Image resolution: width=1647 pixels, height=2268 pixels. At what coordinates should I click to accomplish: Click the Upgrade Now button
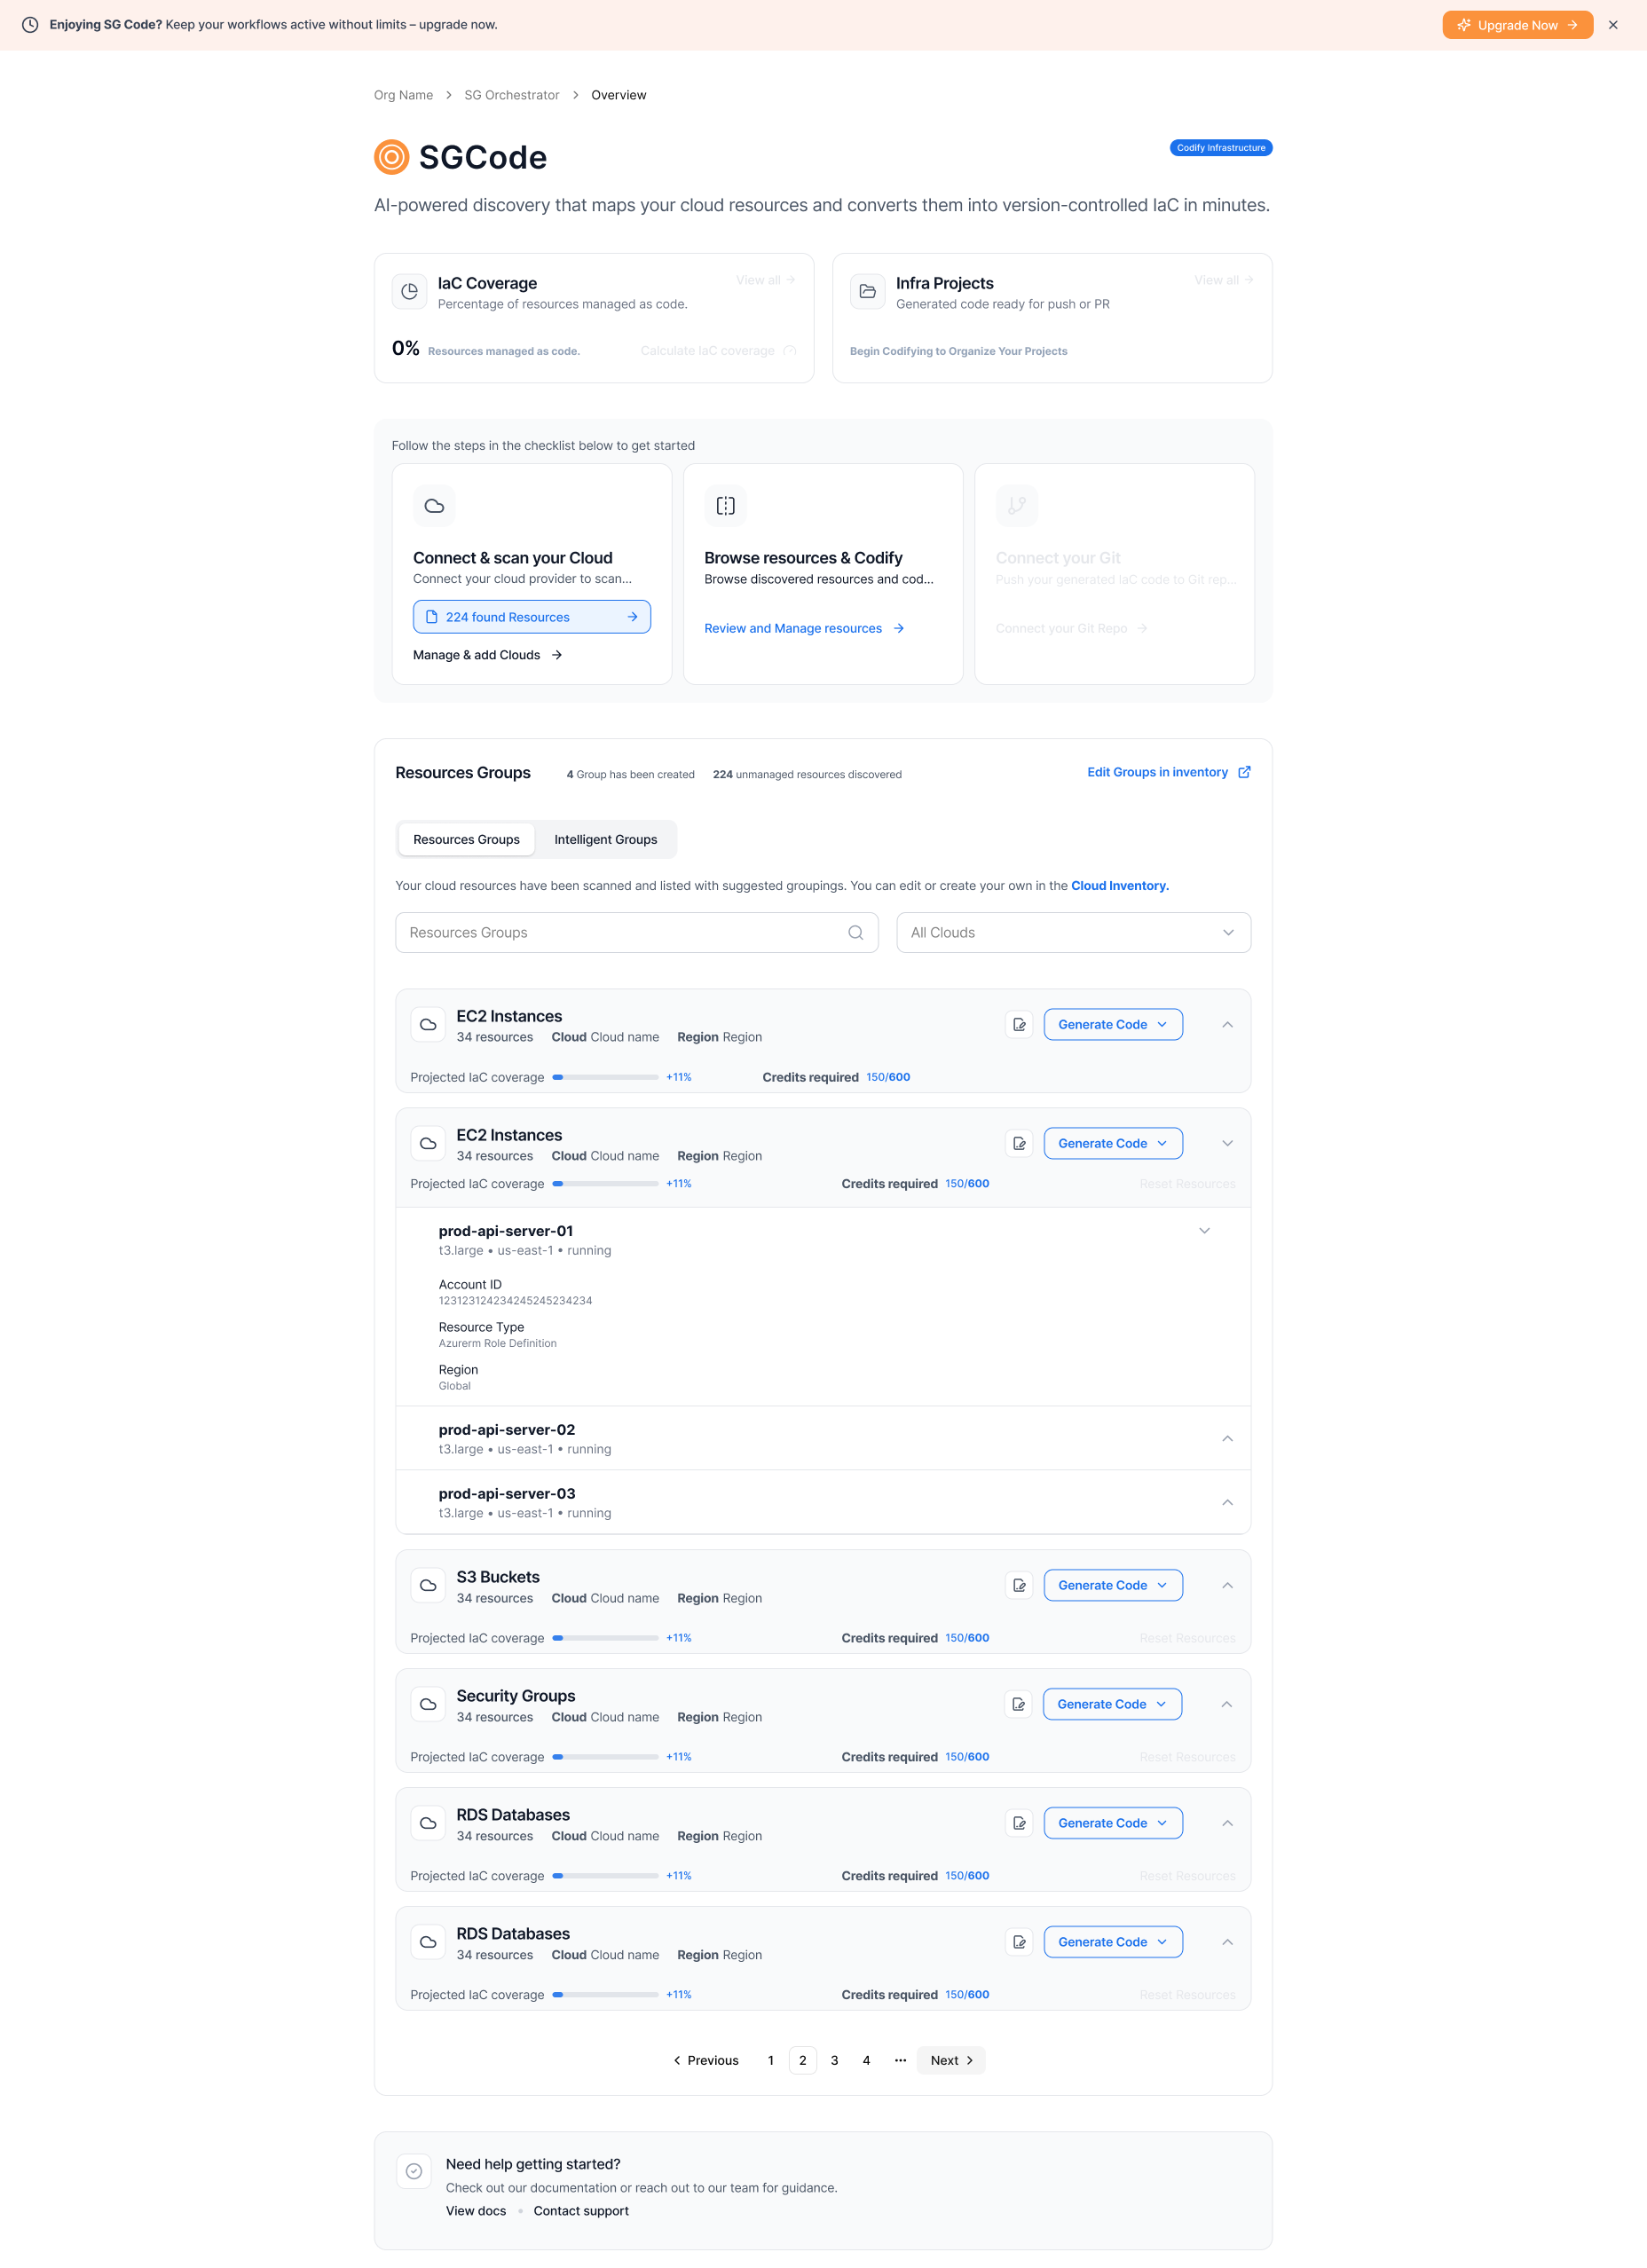pyautogui.click(x=1516, y=24)
